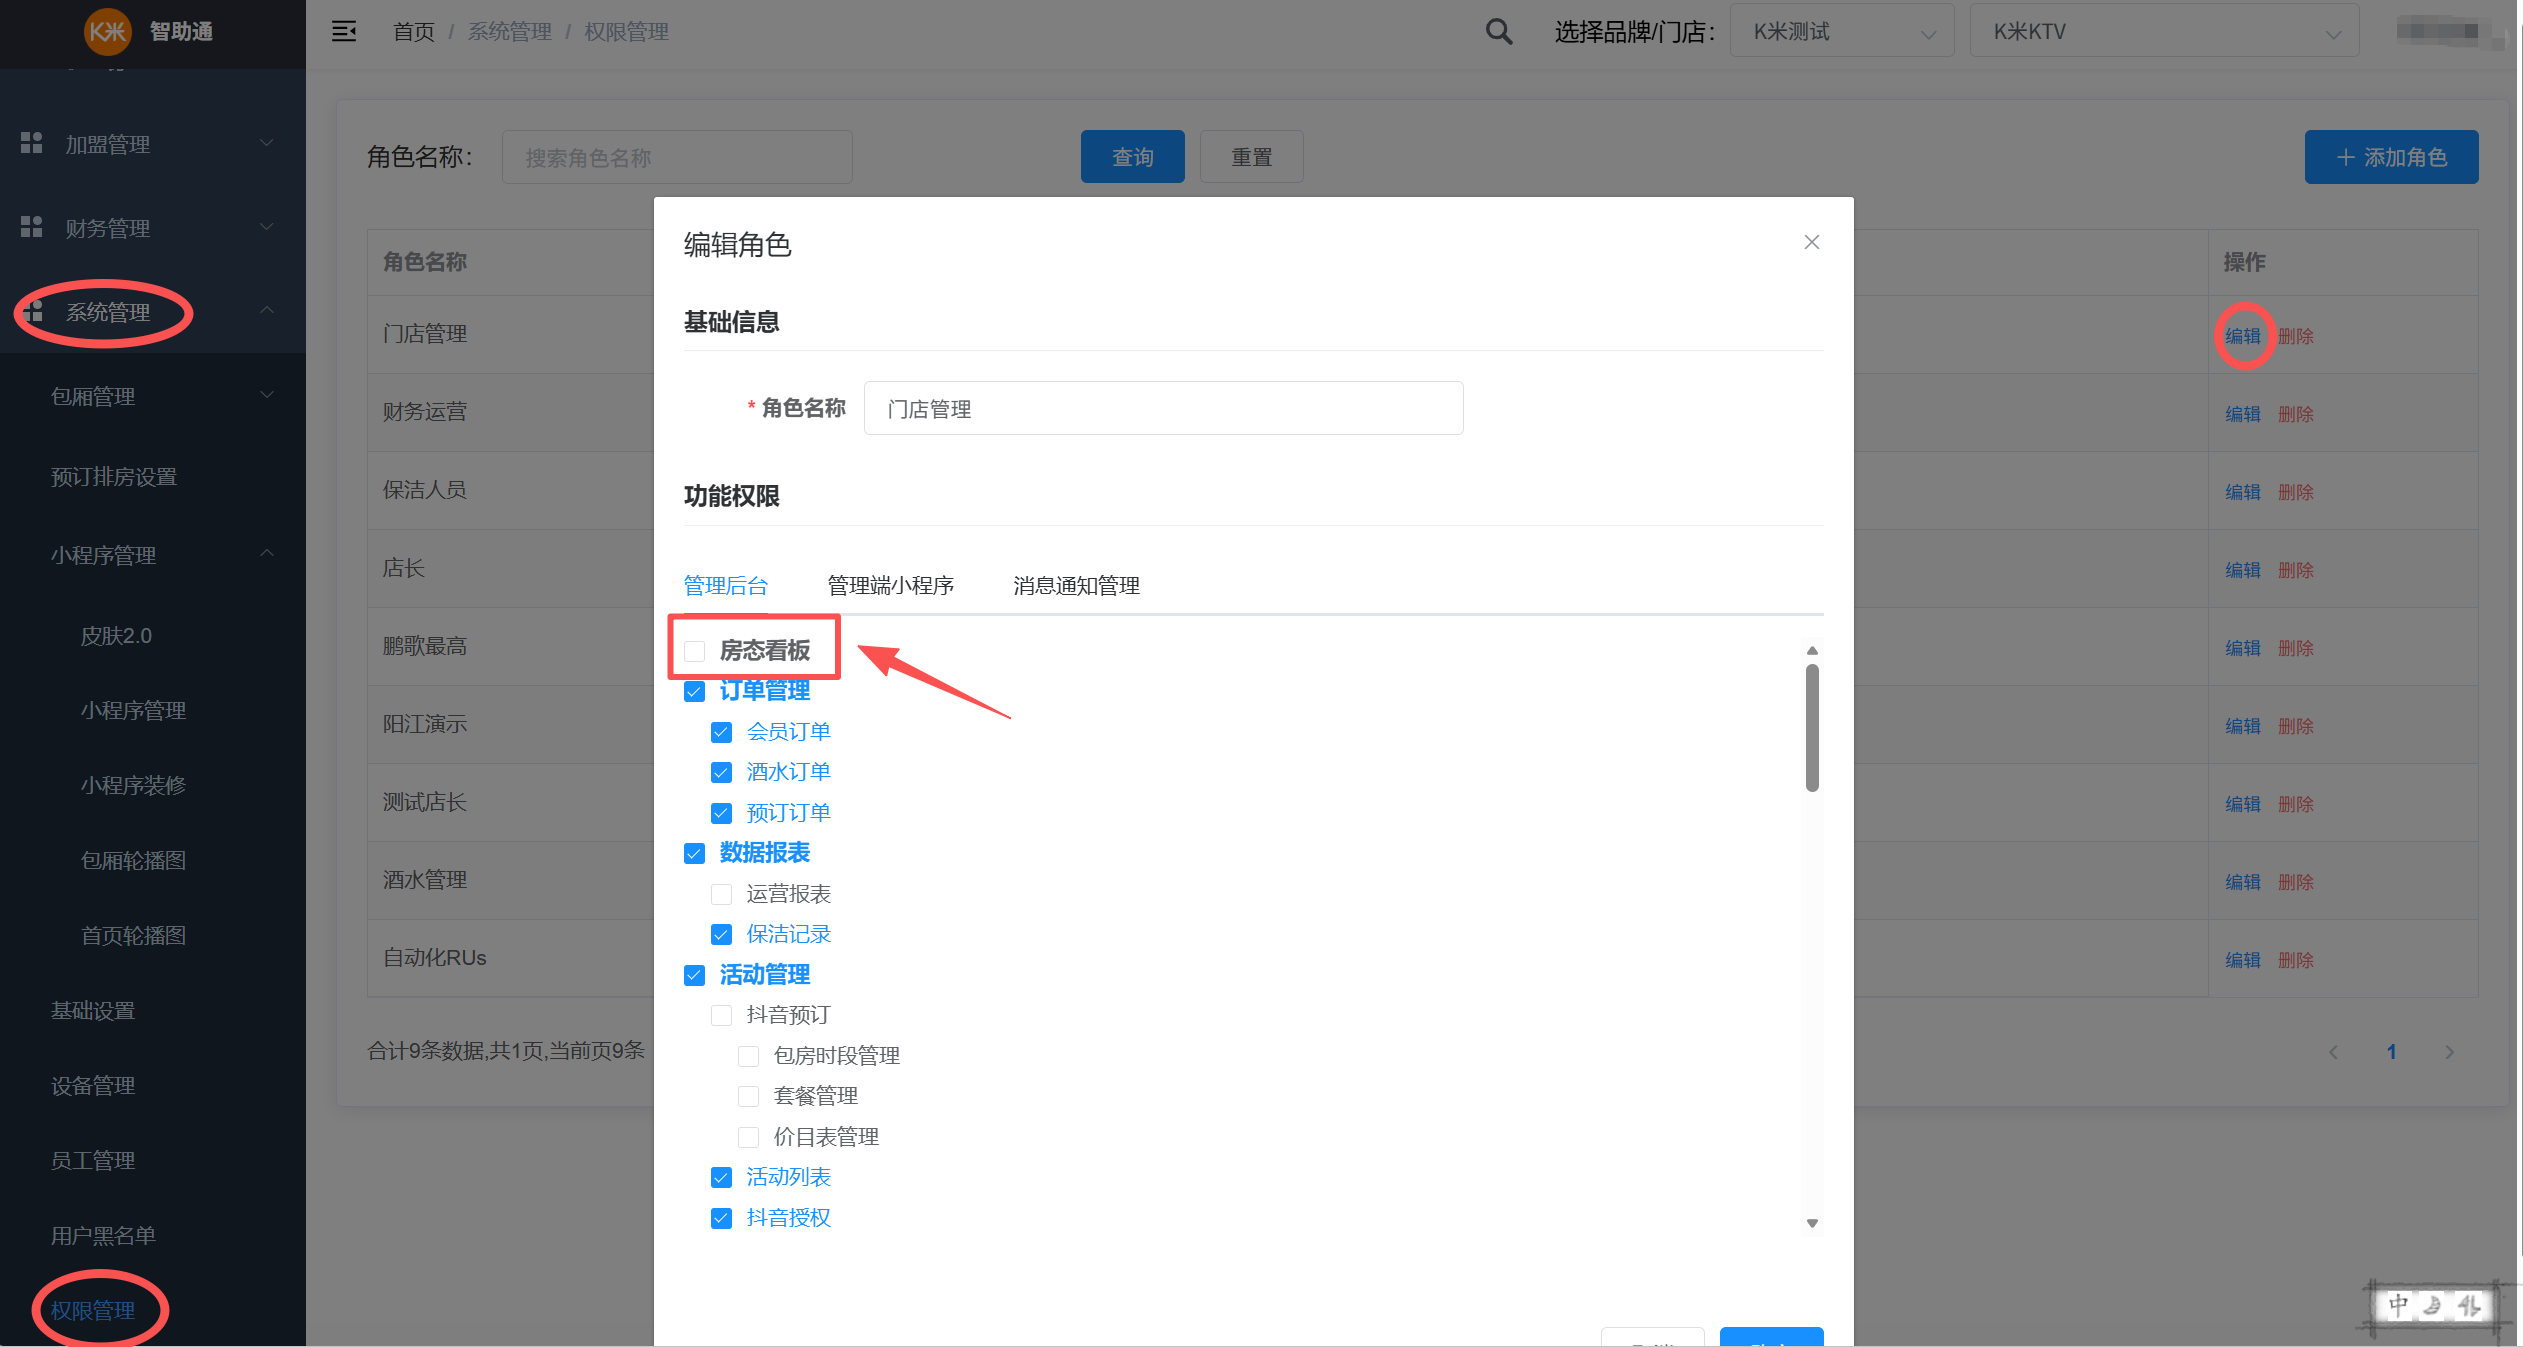Uncheck the 订单管理 checkbox
2523x1347 pixels.
tap(695, 691)
